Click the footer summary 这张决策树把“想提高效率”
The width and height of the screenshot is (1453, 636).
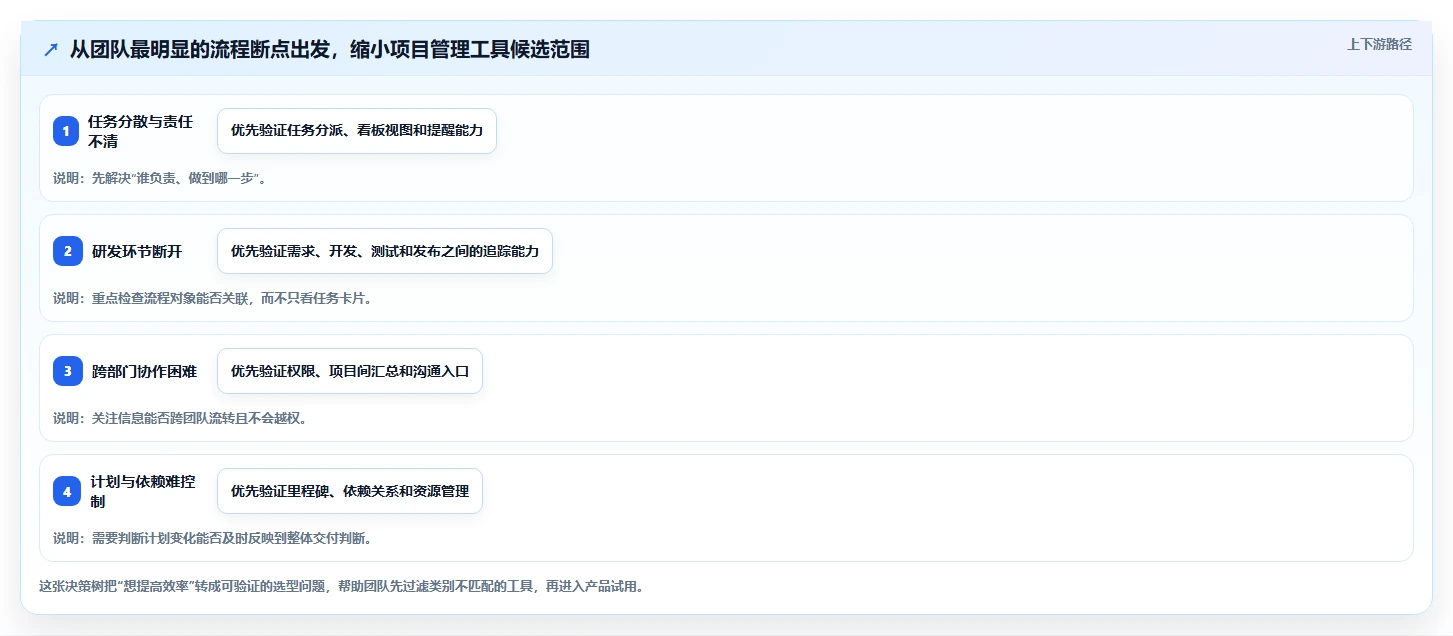pos(344,586)
